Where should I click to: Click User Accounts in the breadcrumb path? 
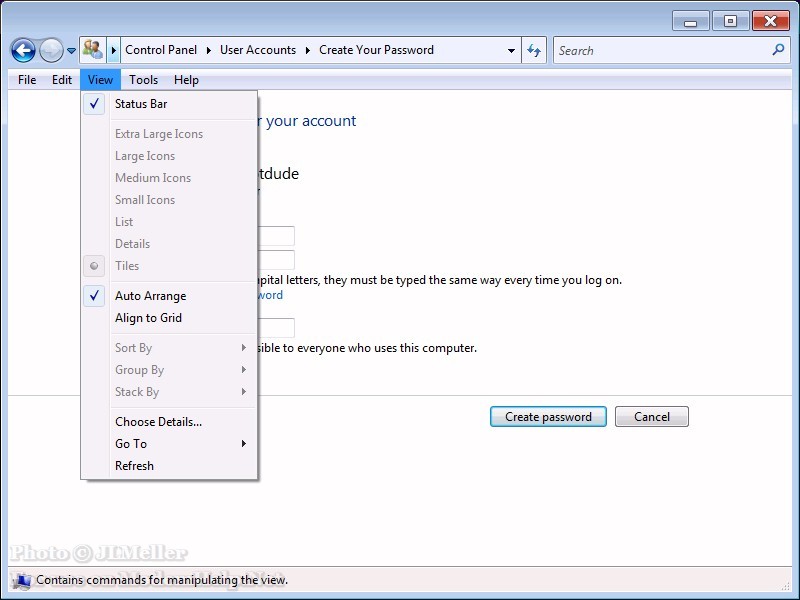coord(258,50)
